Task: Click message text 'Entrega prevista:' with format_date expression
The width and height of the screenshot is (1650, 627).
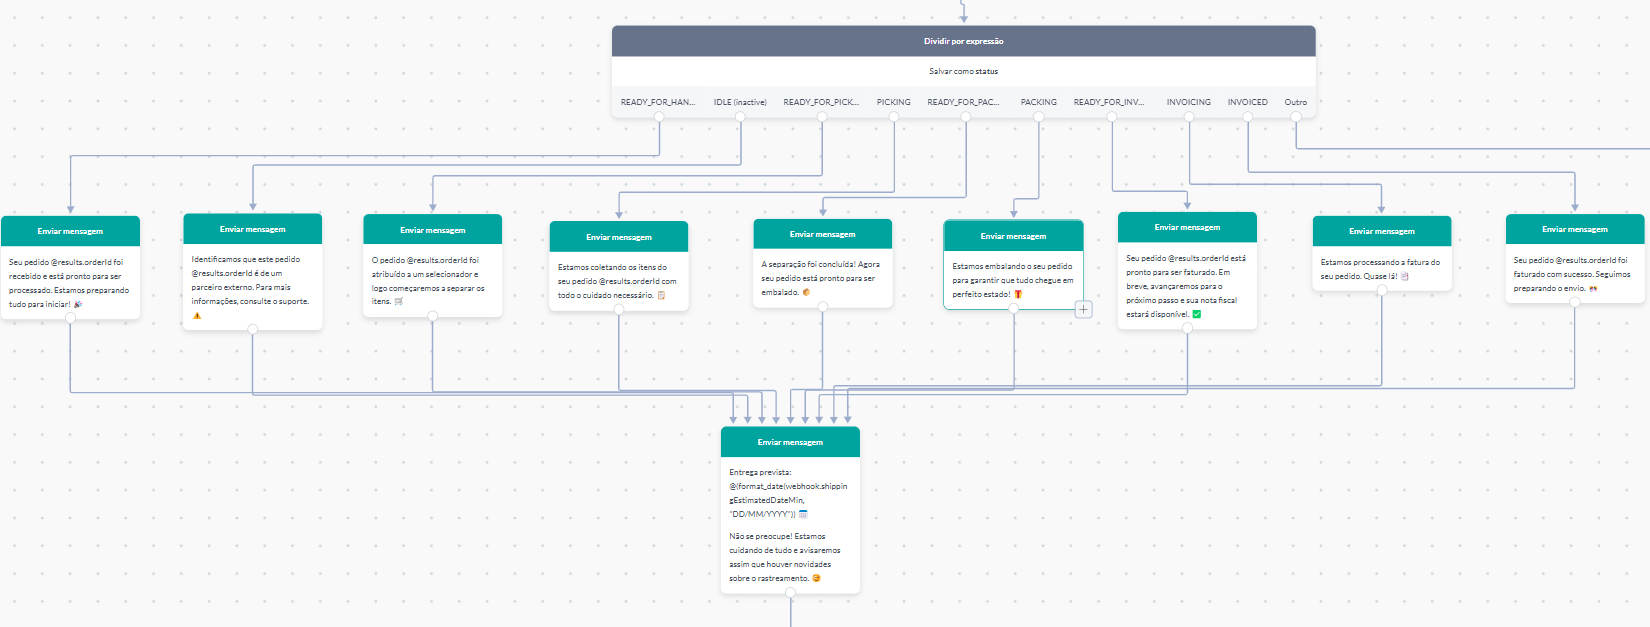Action: 788,493
